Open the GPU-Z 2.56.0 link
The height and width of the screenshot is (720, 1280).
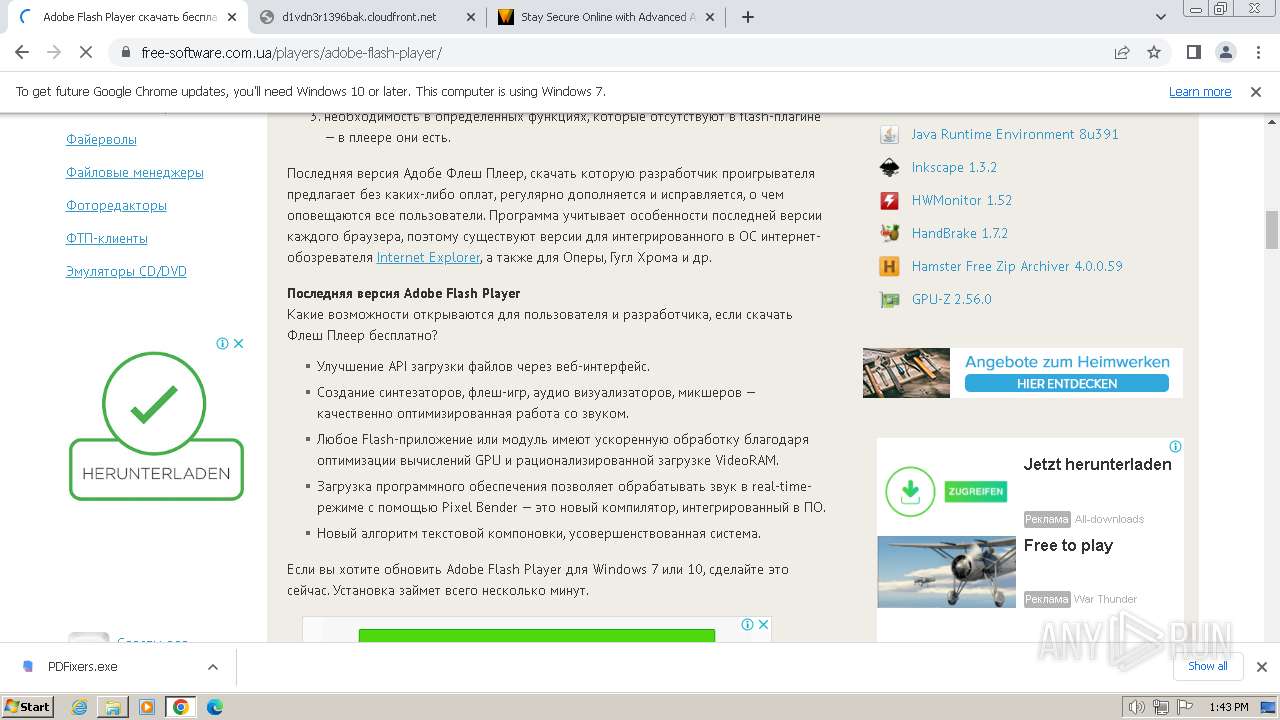point(952,299)
